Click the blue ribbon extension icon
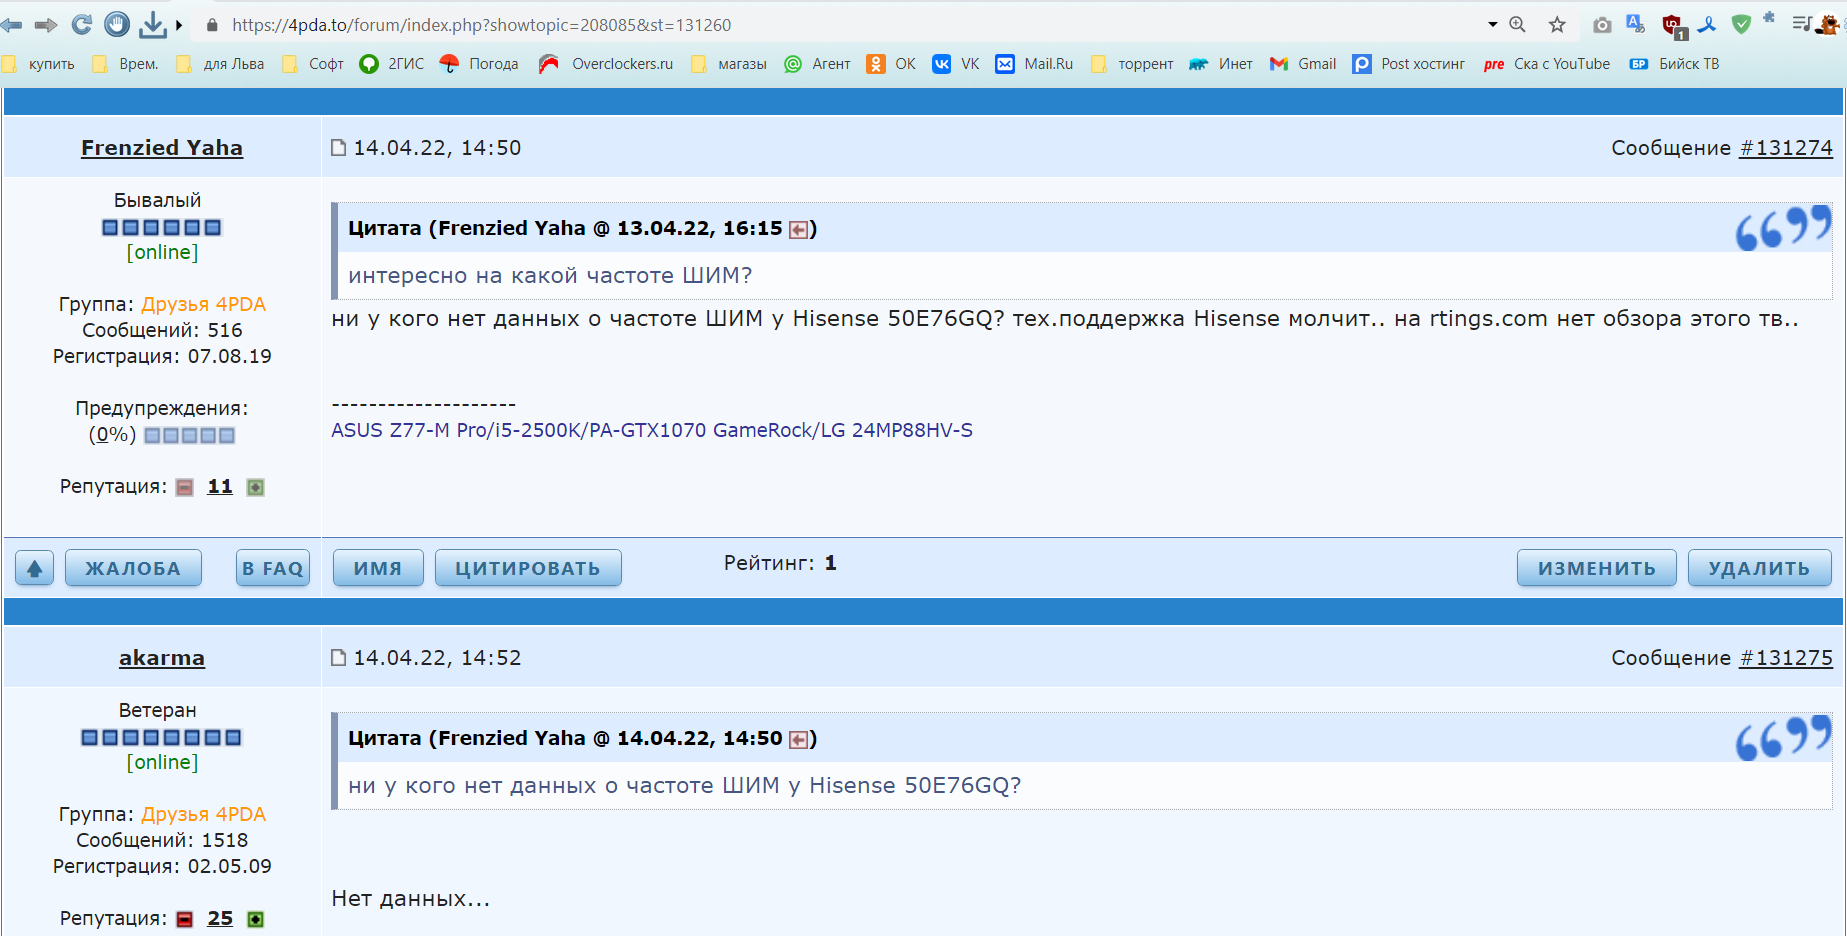The height and width of the screenshot is (936, 1847). [x=1708, y=25]
